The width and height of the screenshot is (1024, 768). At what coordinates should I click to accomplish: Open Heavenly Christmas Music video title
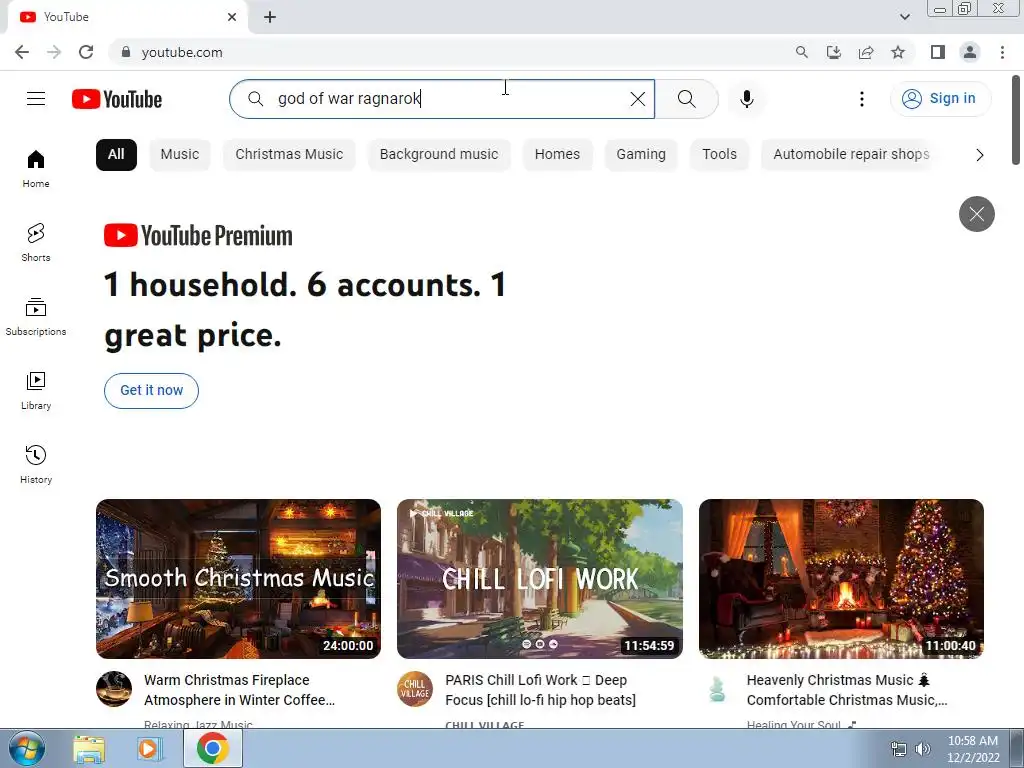[847, 690]
